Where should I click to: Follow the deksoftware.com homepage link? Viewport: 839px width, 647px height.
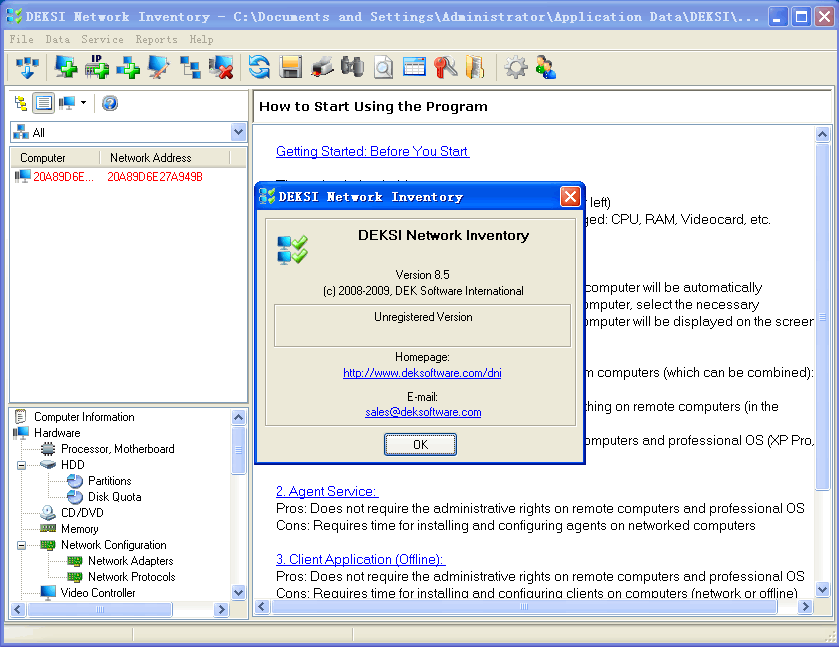click(x=421, y=373)
